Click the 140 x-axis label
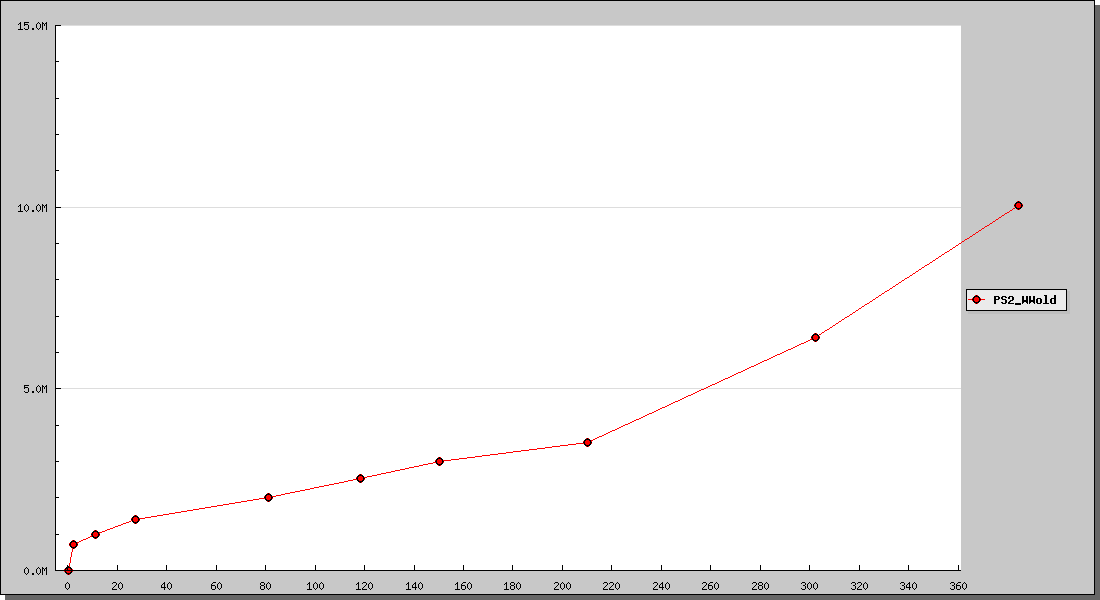This screenshot has height=600, width=1100. pyautogui.click(x=414, y=587)
